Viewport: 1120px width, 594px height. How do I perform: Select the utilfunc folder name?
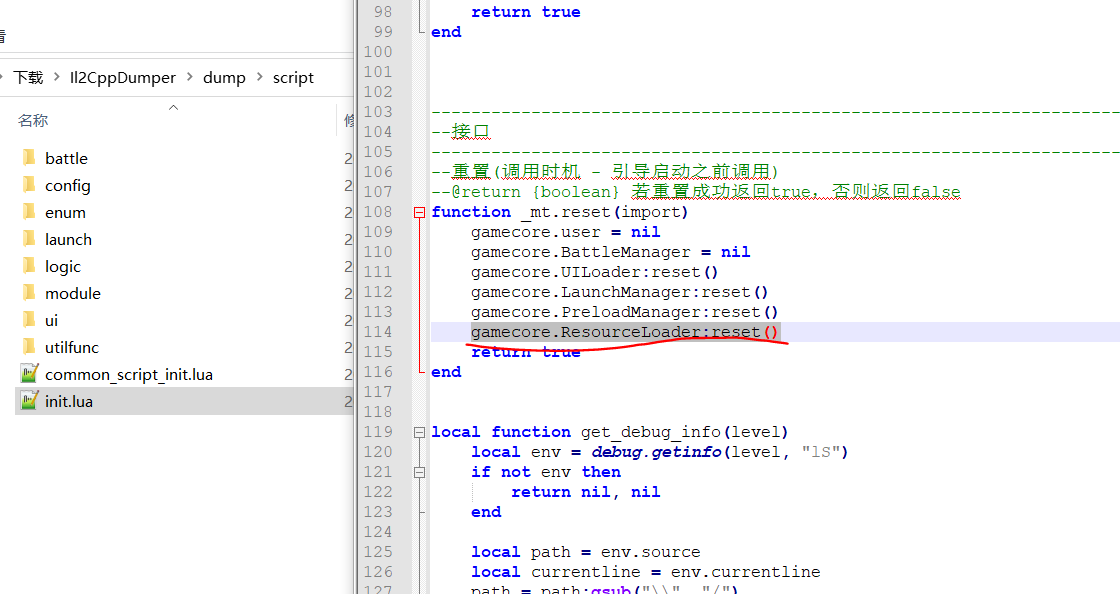click(x=72, y=347)
